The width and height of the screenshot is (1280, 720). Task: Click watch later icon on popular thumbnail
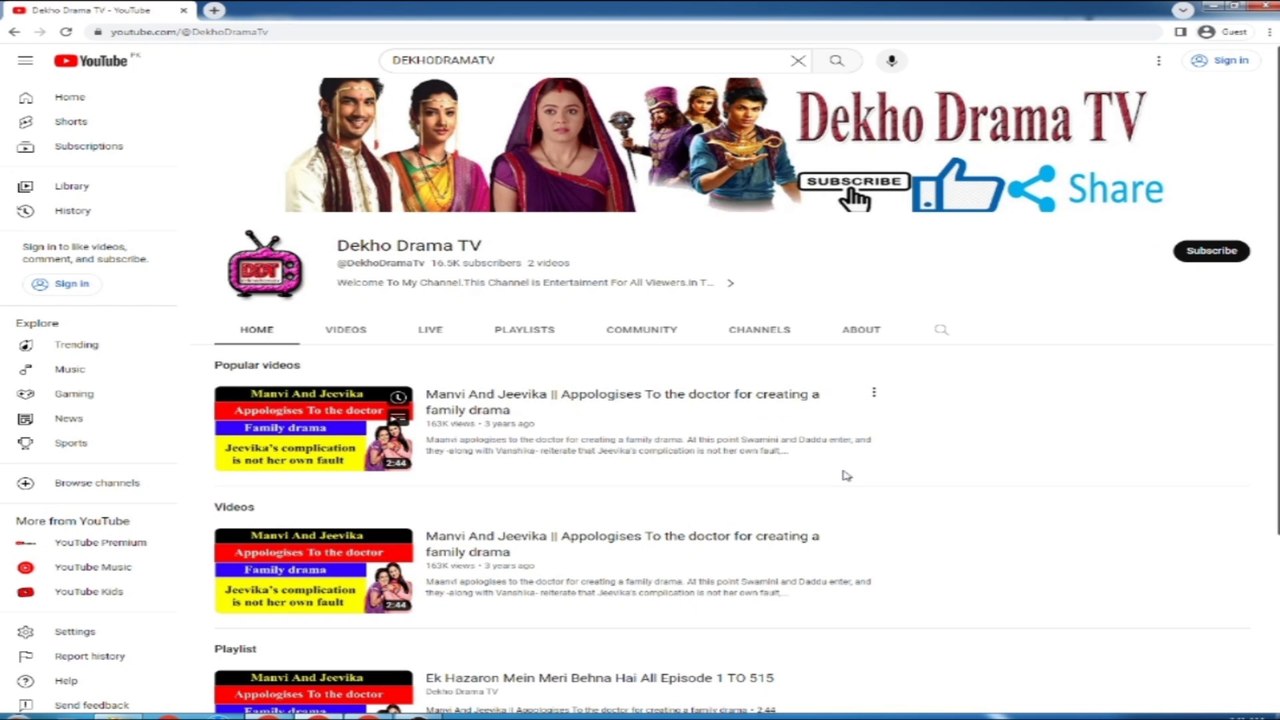coord(398,398)
